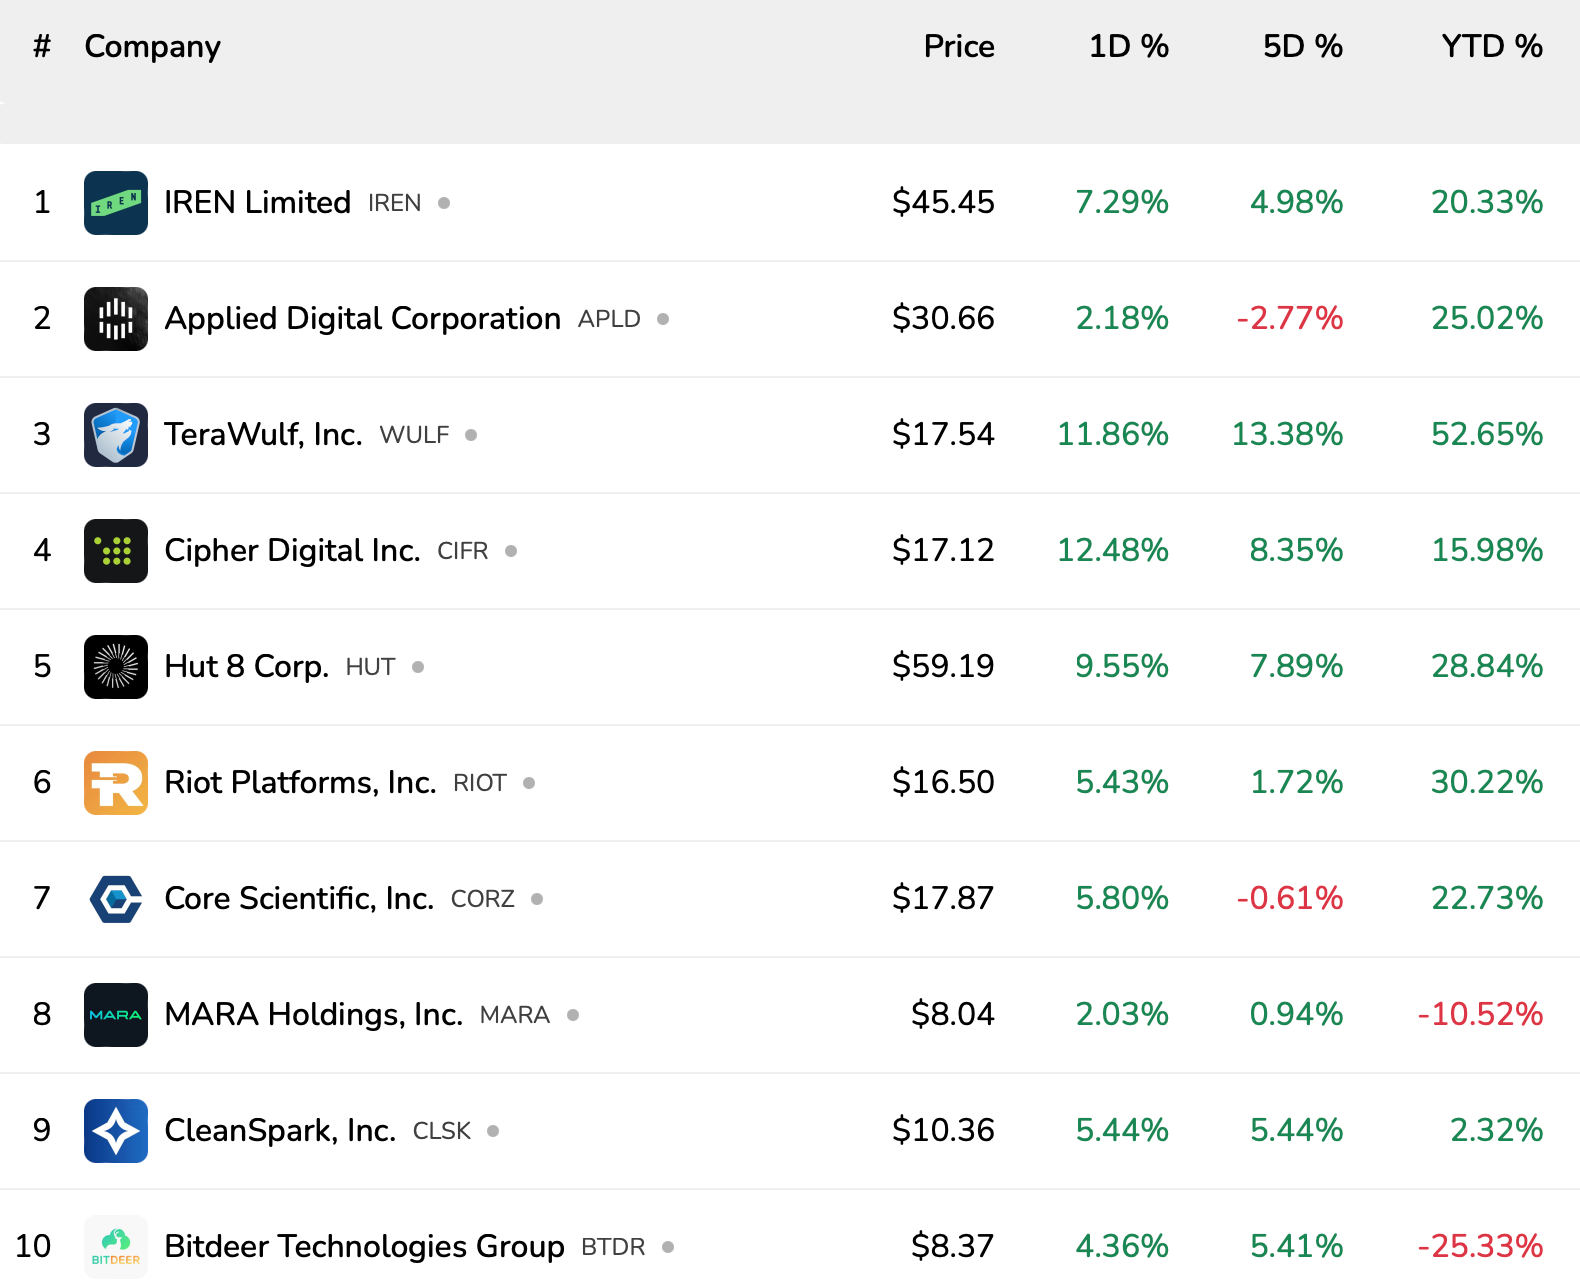Open Hut 8 Corp via its logo
The image size is (1580, 1288).
coord(115,667)
